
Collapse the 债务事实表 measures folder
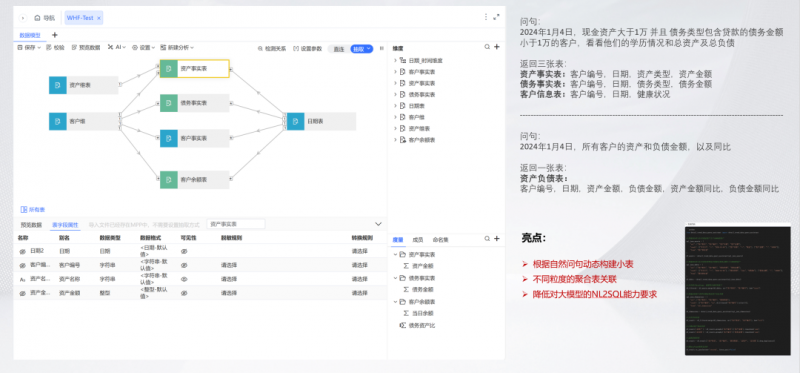point(395,278)
